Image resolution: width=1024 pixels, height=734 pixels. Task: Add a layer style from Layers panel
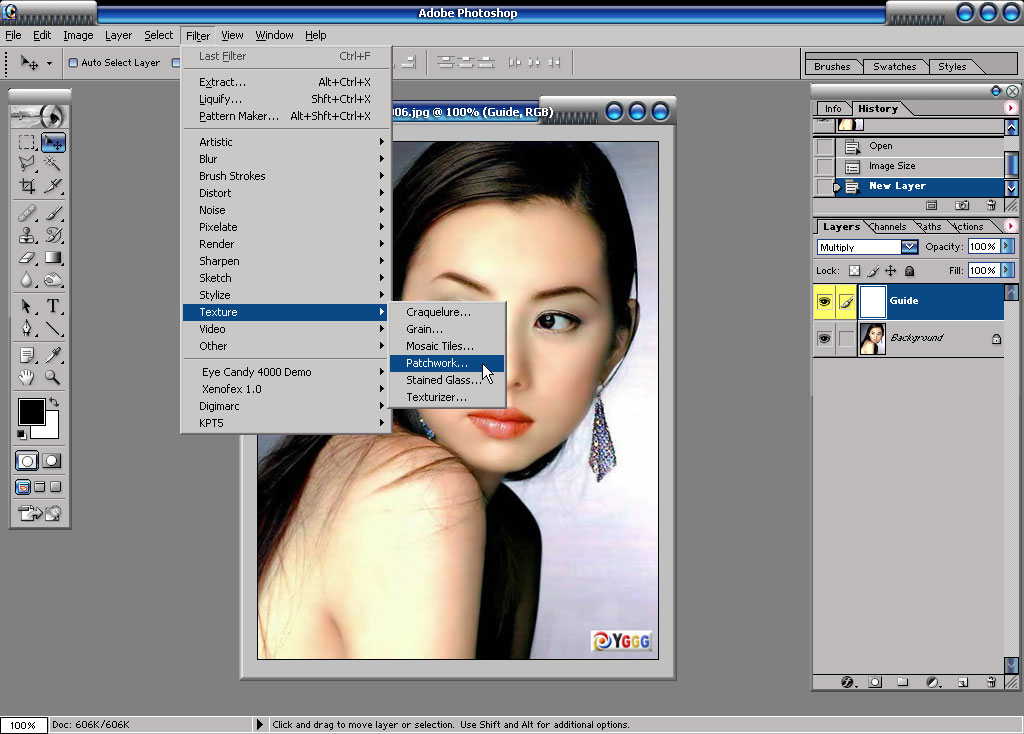click(848, 682)
